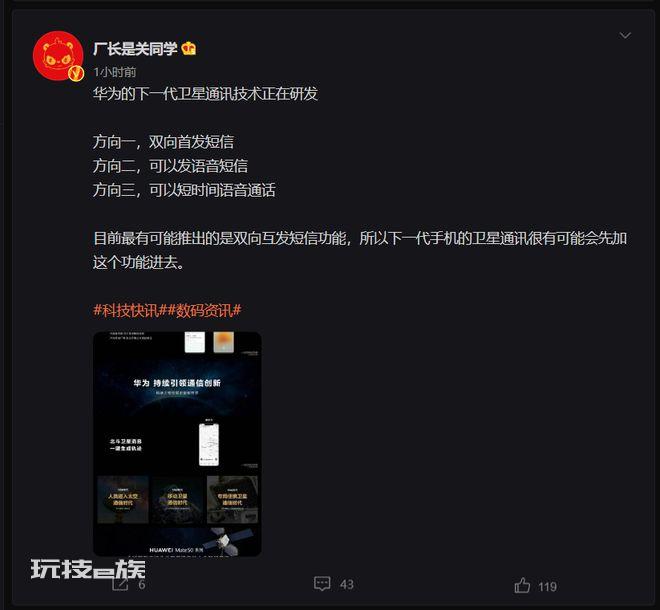Click the 玩技e族 watermark logo
Image resolution: width=660 pixels, height=610 pixels.
pyautogui.click(x=88, y=569)
